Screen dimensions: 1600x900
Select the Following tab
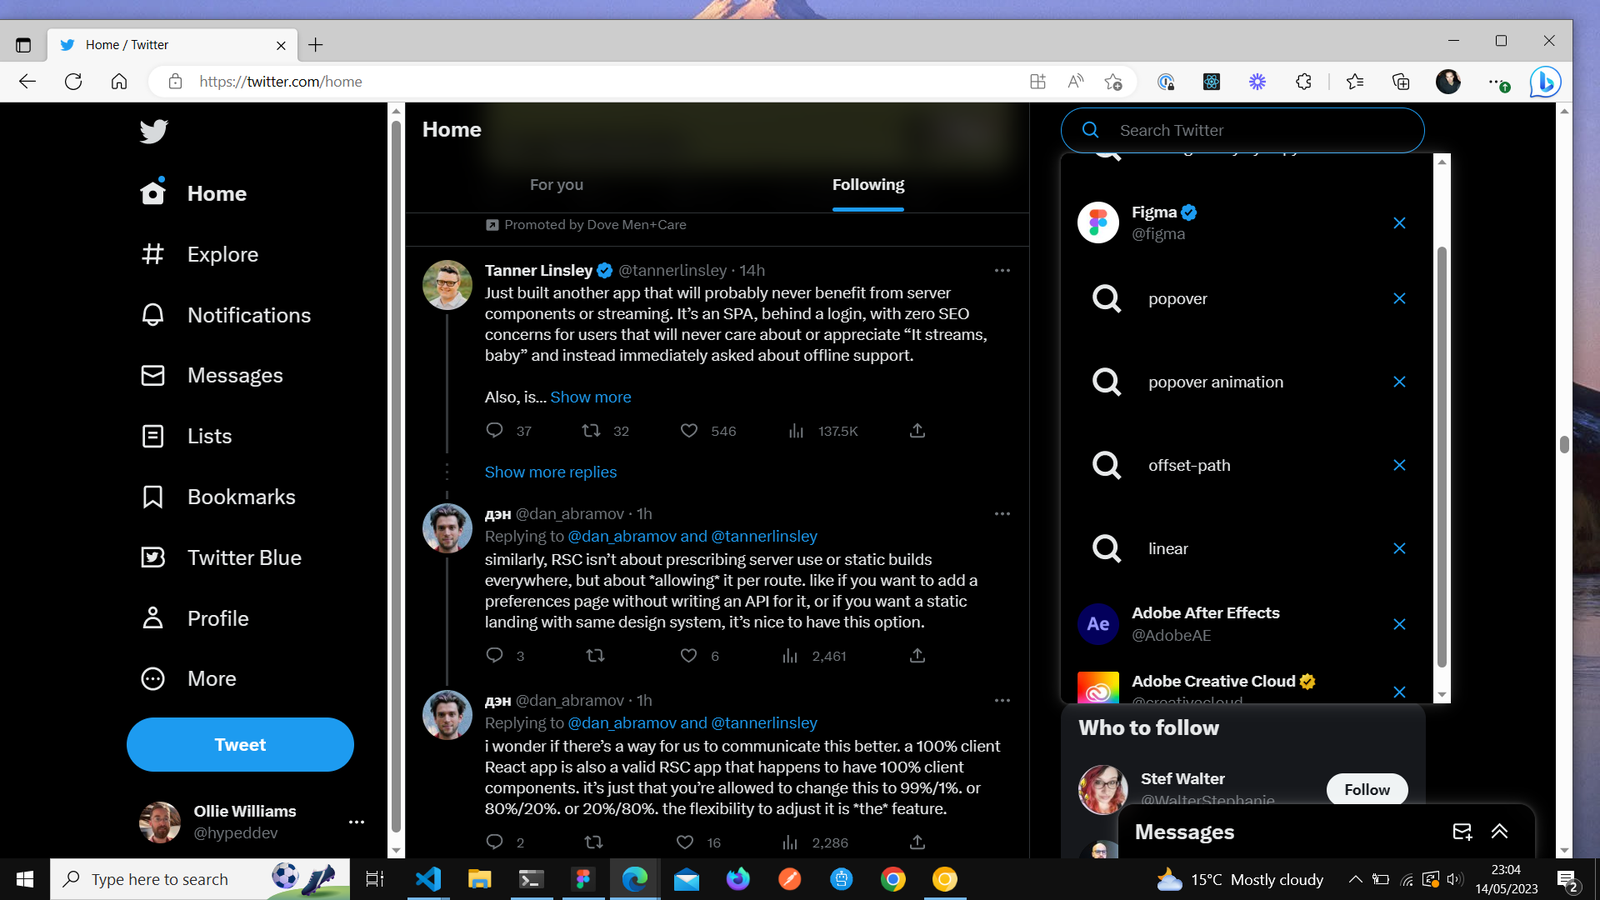pos(867,184)
